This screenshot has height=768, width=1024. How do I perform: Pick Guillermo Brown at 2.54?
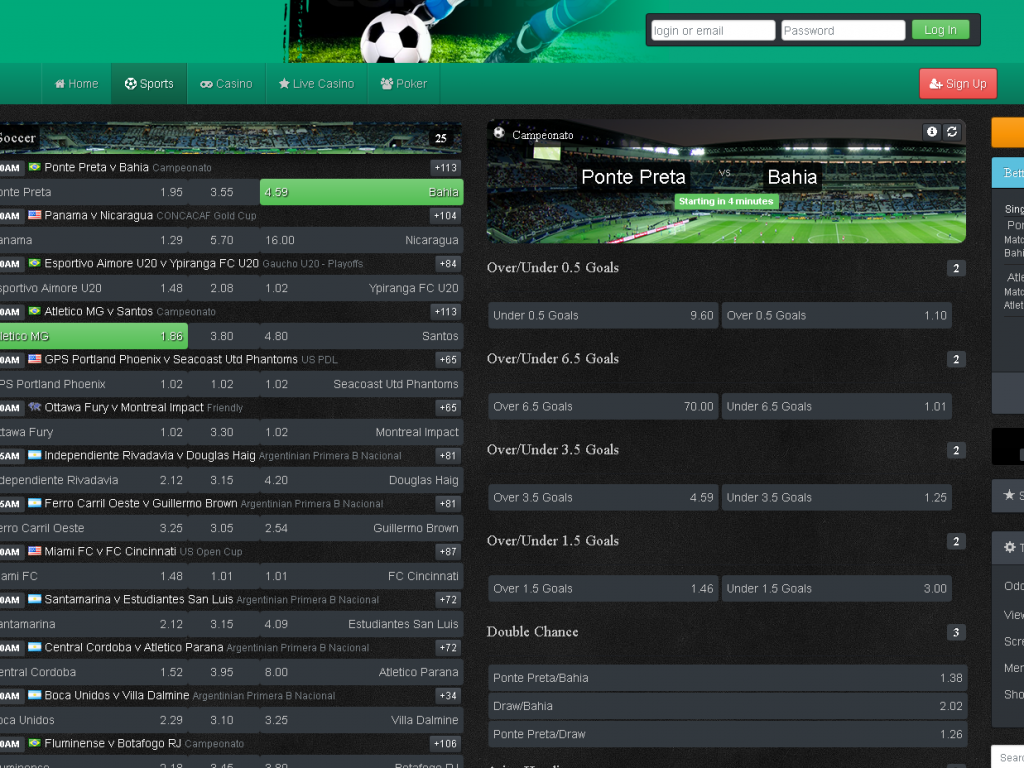(361, 528)
